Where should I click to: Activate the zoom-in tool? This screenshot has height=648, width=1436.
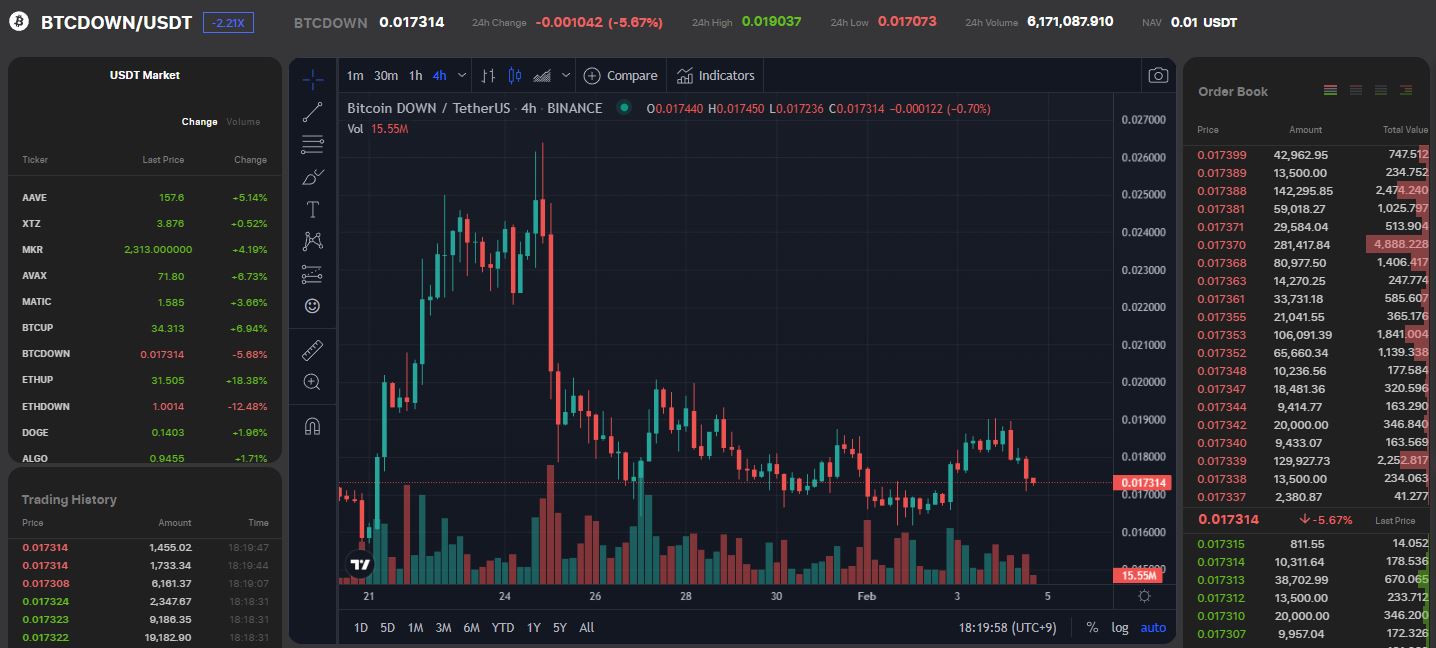click(312, 382)
